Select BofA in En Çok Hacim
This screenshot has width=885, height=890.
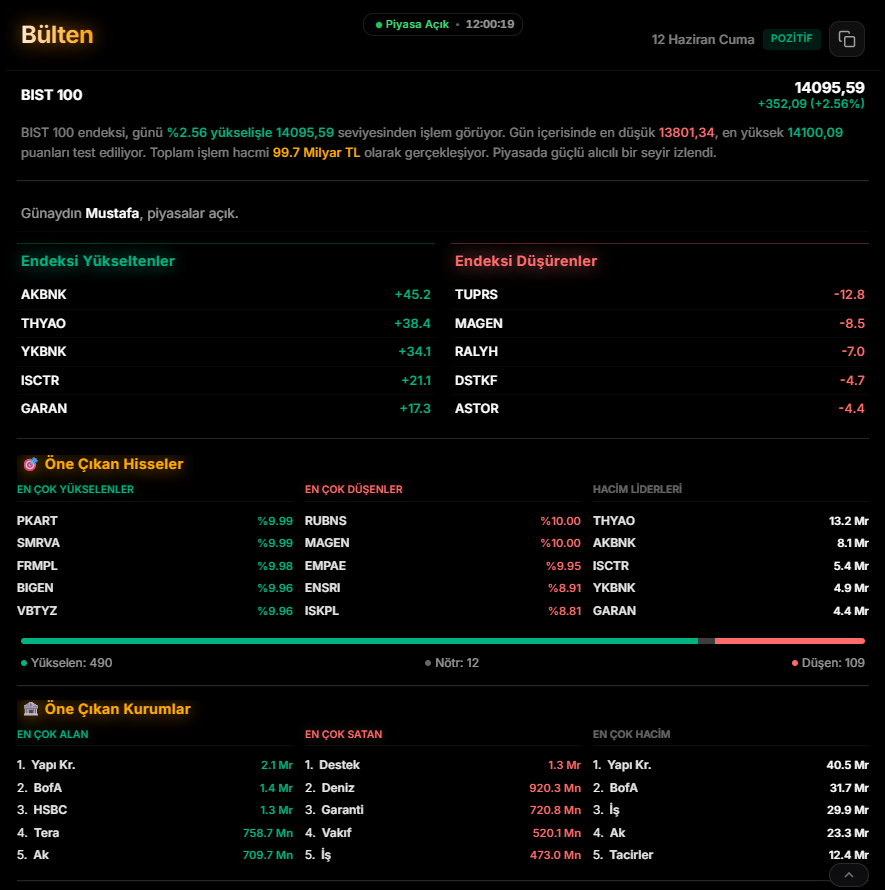(x=731, y=788)
